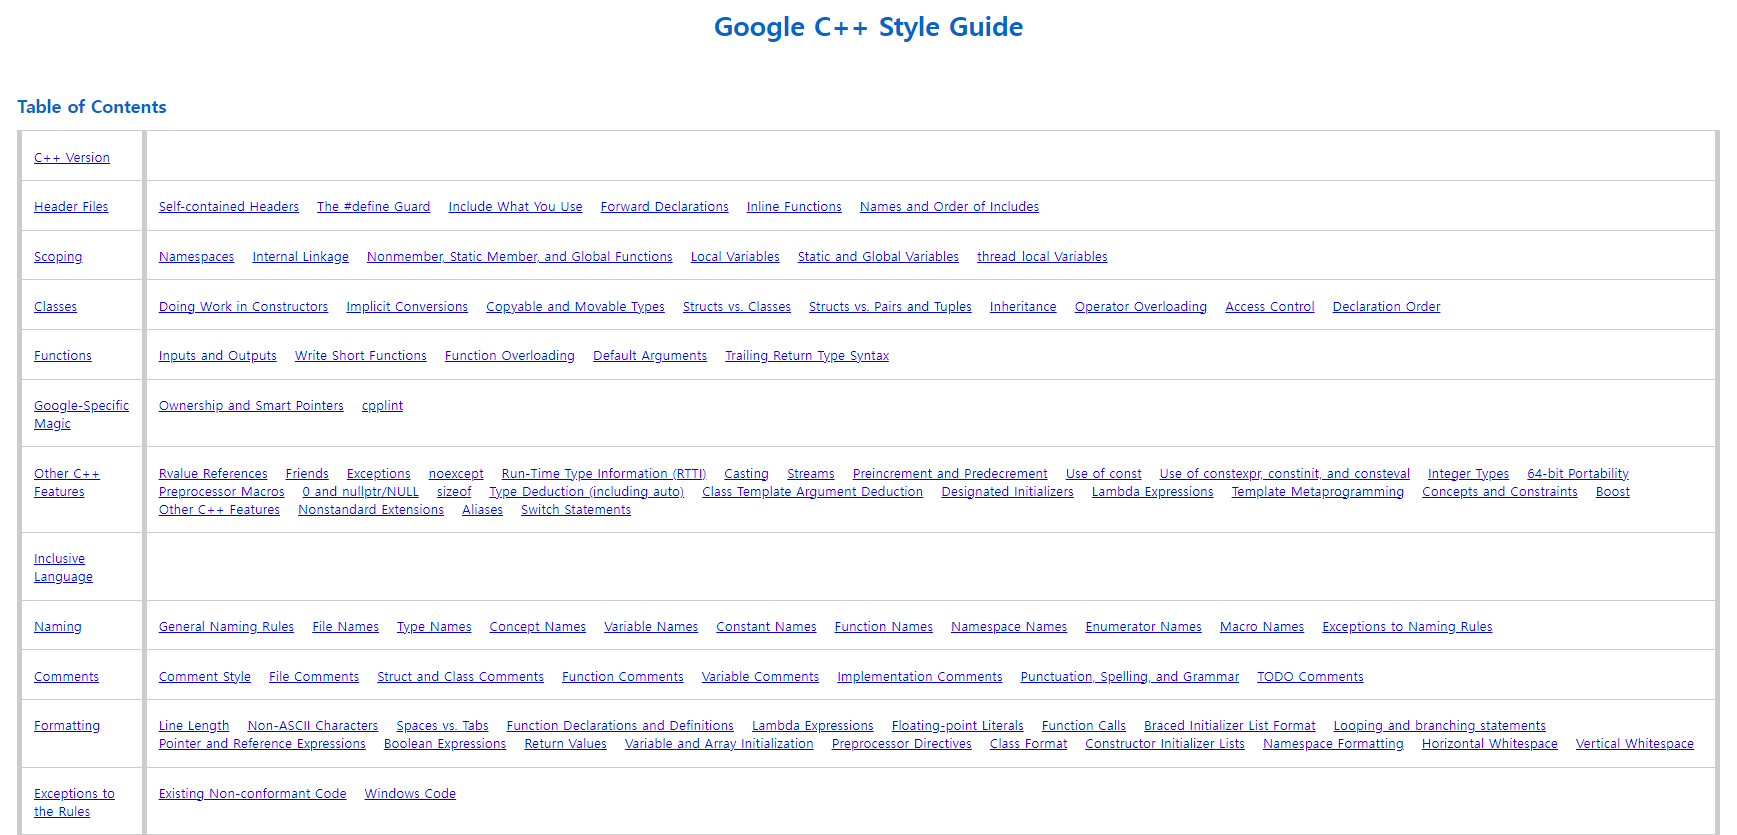This screenshot has height=835, width=1737.
Task: Open Use of const link
Action: pos(1104,474)
